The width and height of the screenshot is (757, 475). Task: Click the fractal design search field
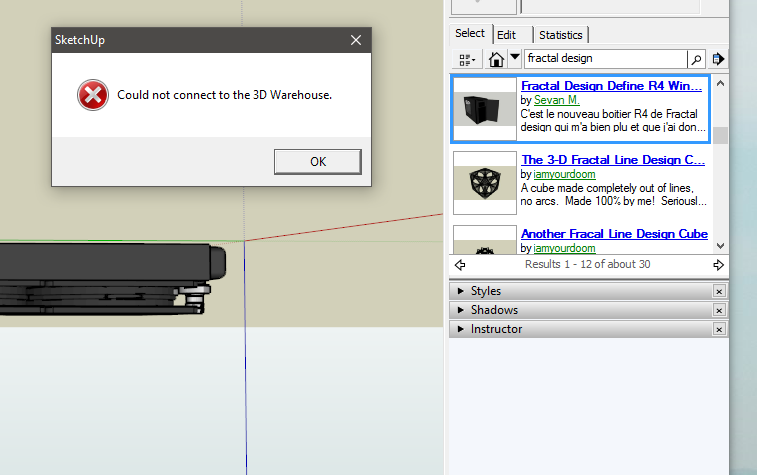604,59
